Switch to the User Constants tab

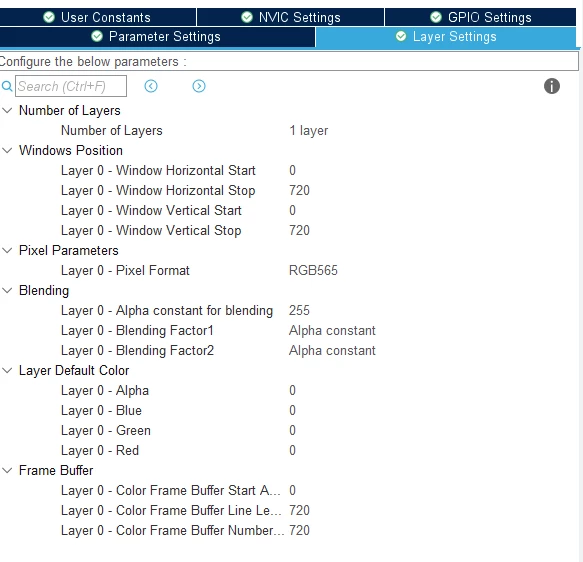click(97, 17)
